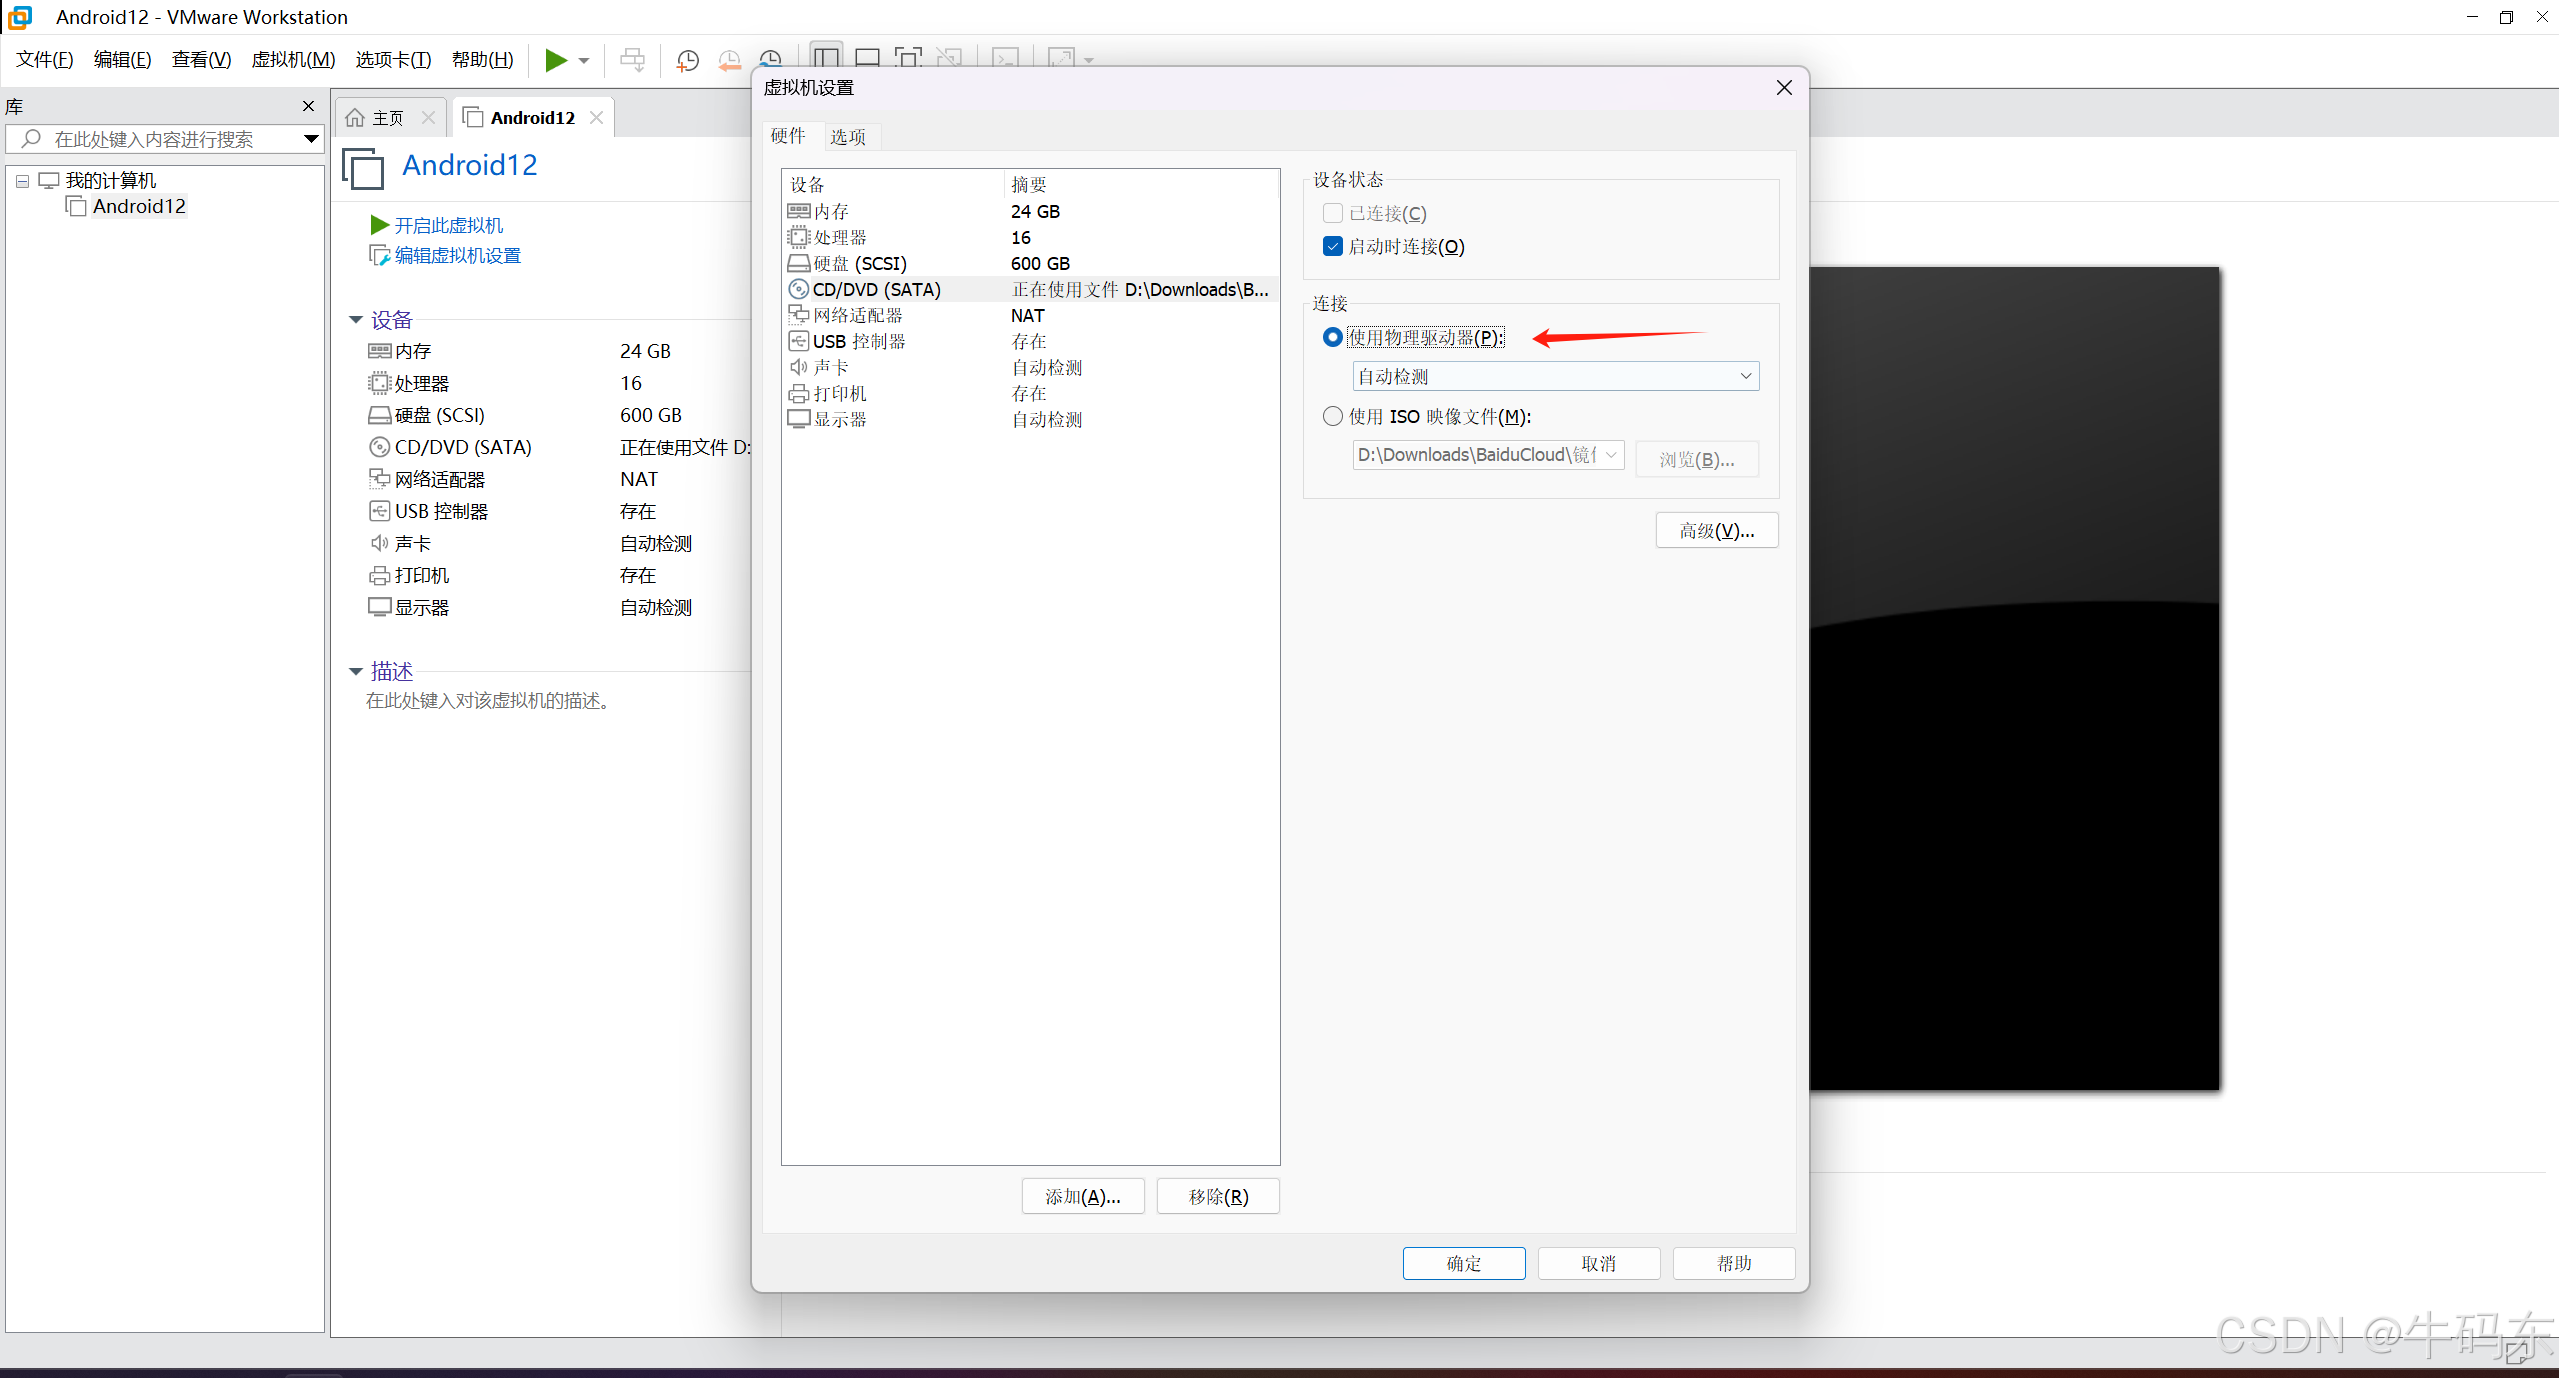Select the USB 控制器 device row
Image resolution: width=2559 pixels, height=1378 pixels.
click(x=858, y=342)
